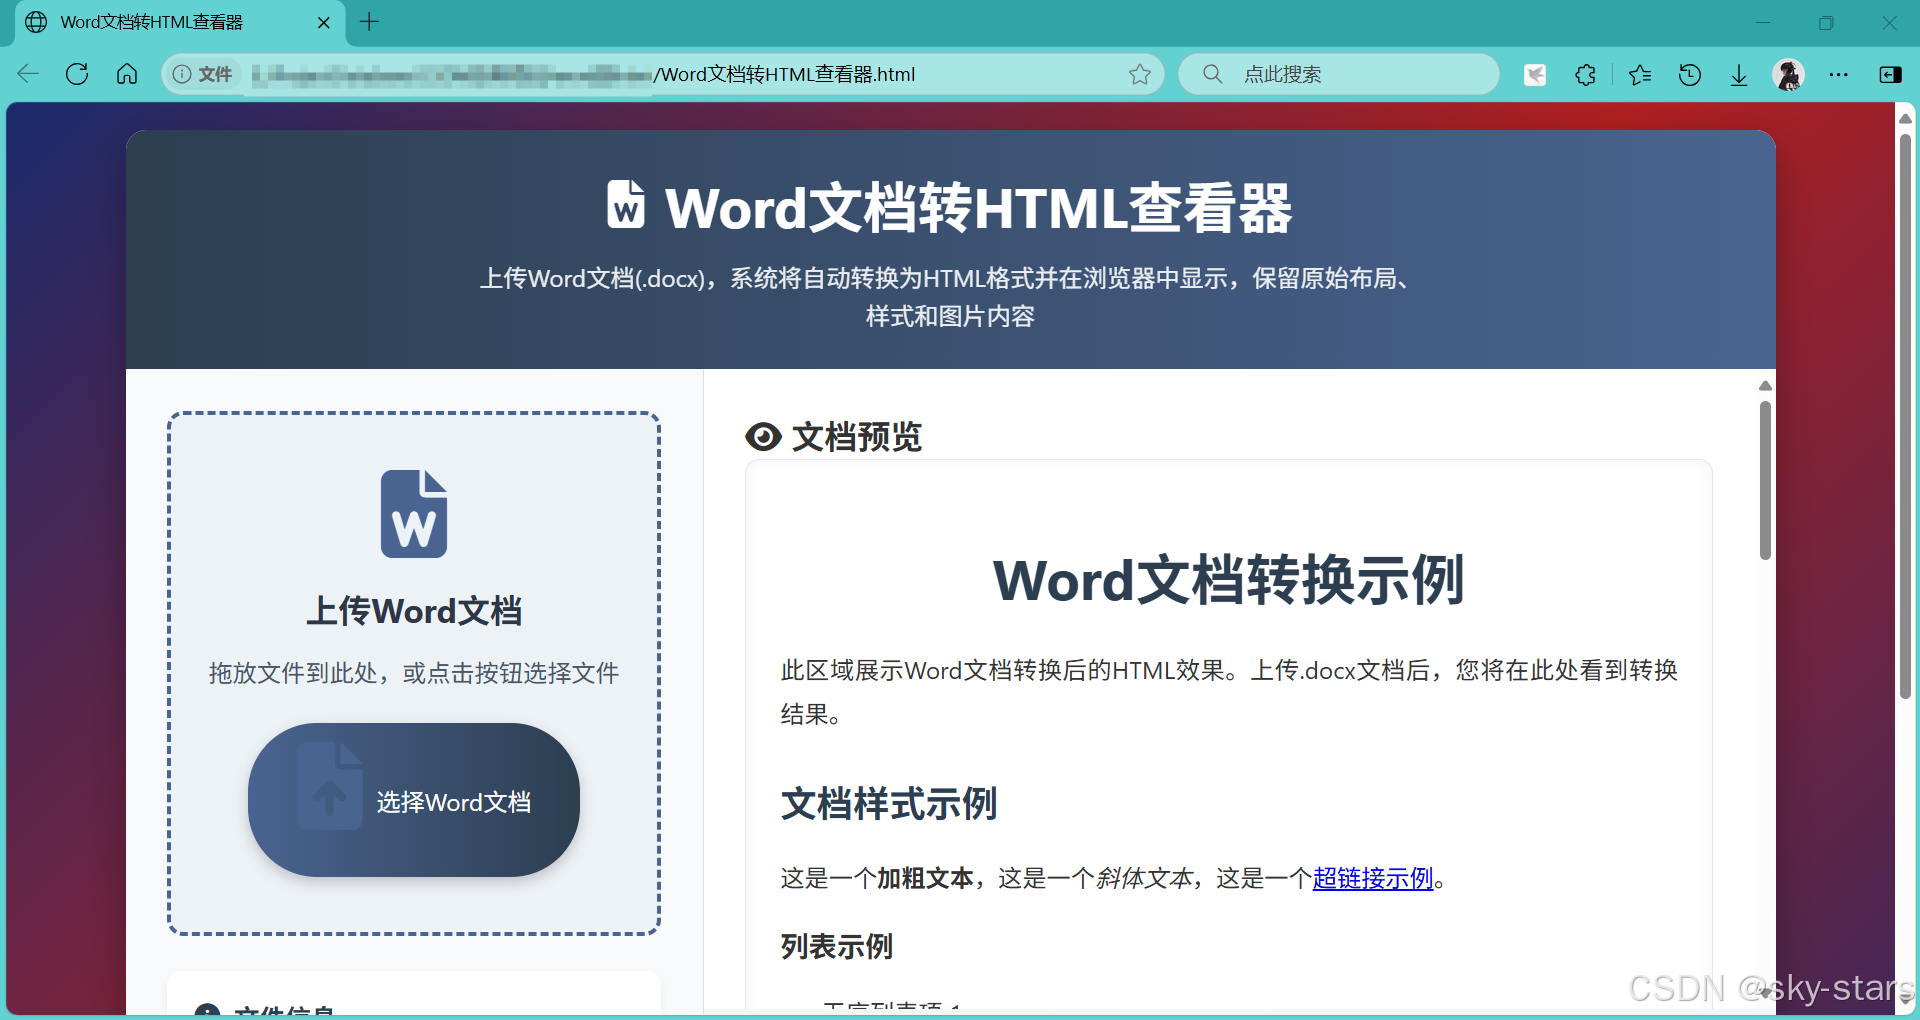The width and height of the screenshot is (1920, 1020).
Task: Open the browsing history icon
Action: tap(1690, 74)
